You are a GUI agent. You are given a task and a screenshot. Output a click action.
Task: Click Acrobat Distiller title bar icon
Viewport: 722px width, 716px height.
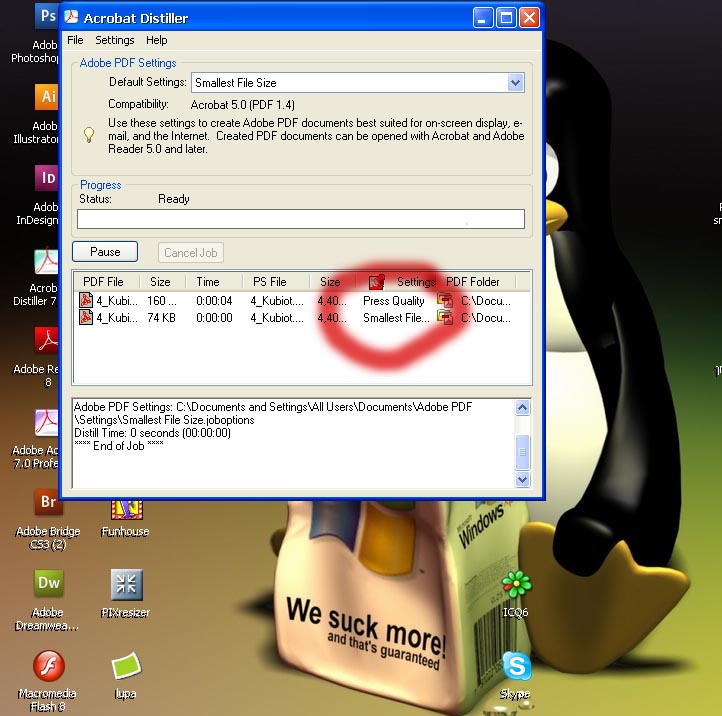coord(71,17)
